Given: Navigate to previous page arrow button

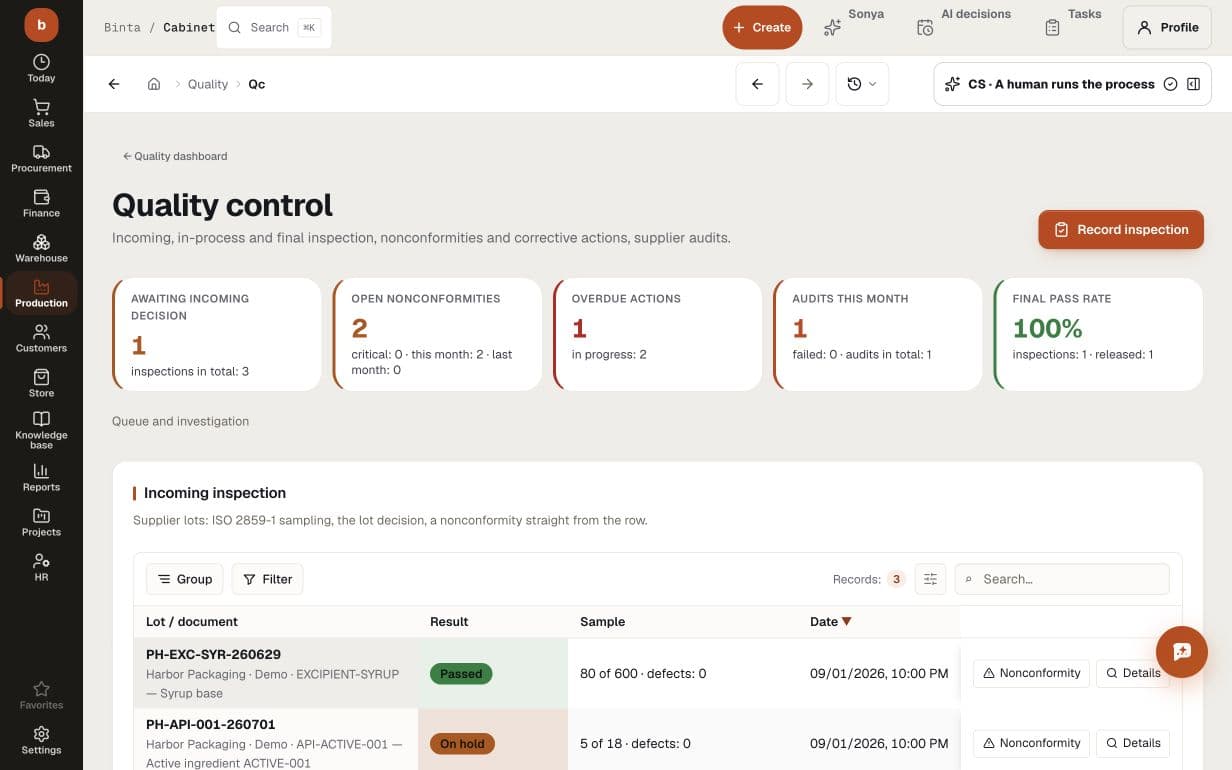Looking at the screenshot, I should 757,84.
